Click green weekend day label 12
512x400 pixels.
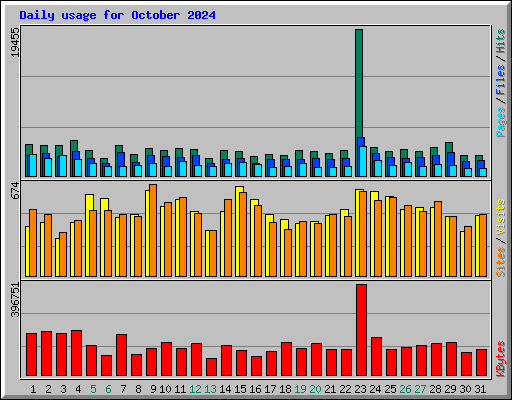pyautogui.click(x=195, y=389)
